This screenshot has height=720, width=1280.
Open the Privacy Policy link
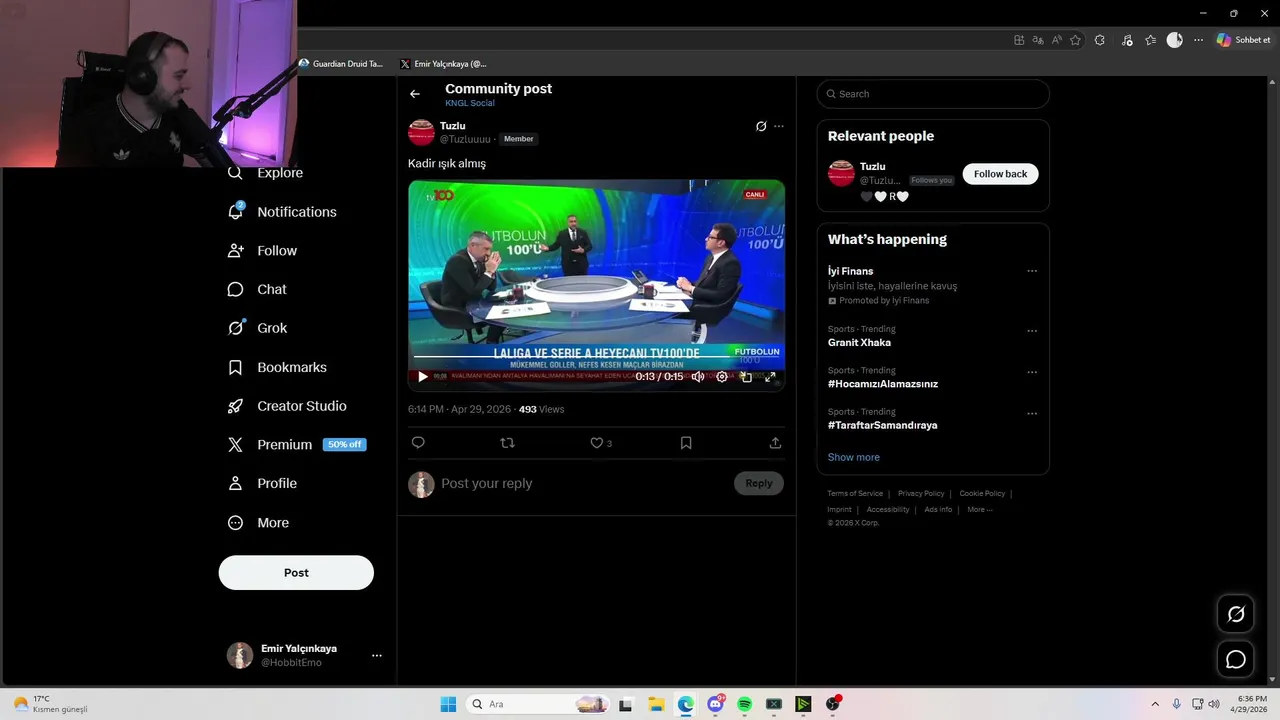coord(921,494)
